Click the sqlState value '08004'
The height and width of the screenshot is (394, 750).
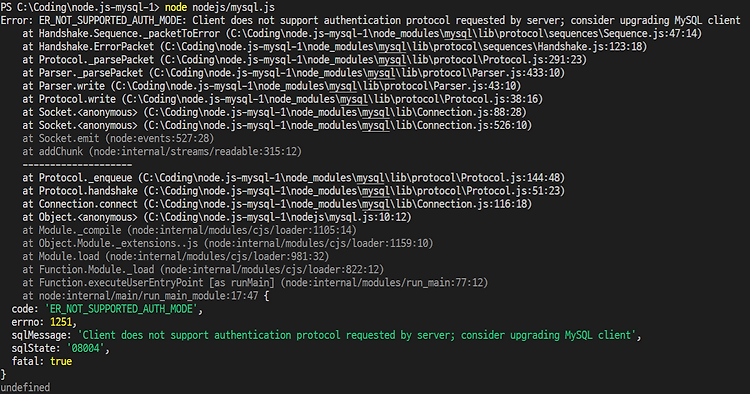click(x=86, y=348)
